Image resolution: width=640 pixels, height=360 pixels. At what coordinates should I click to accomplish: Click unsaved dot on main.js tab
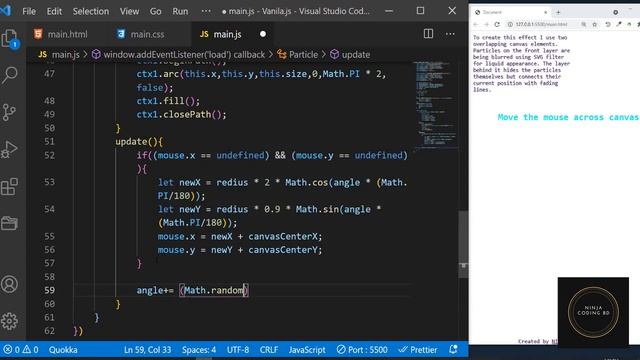[x=263, y=34]
